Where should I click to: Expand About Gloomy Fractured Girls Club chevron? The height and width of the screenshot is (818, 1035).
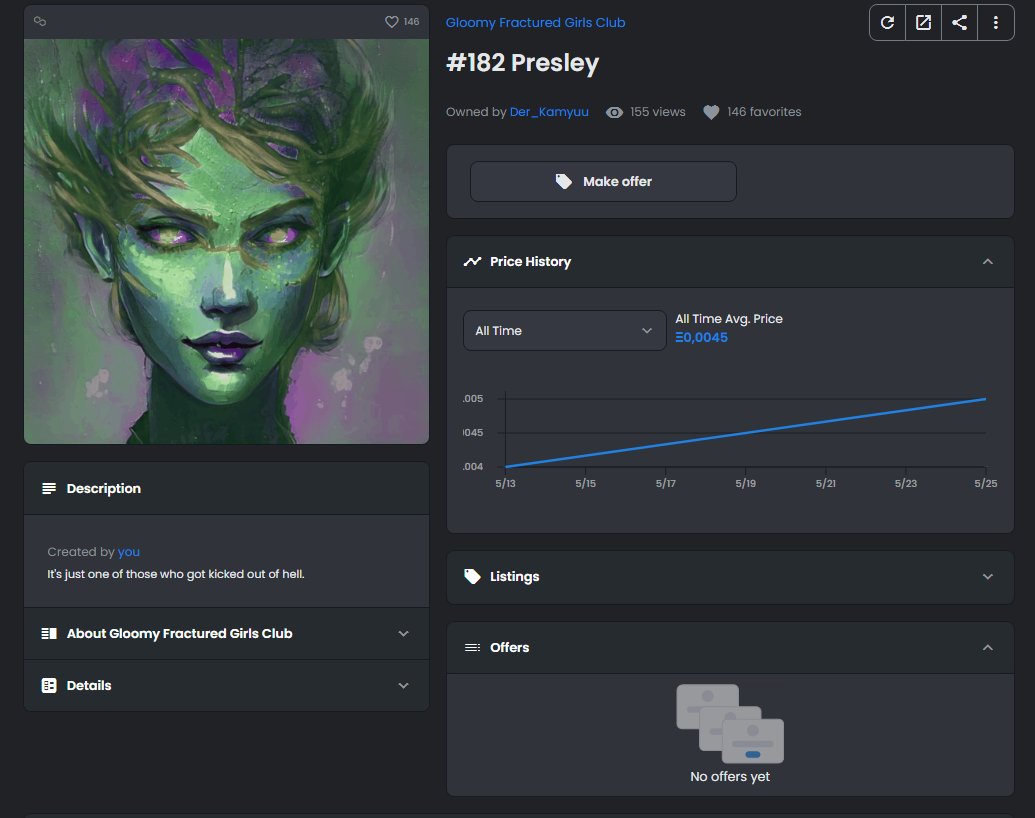tap(403, 634)
